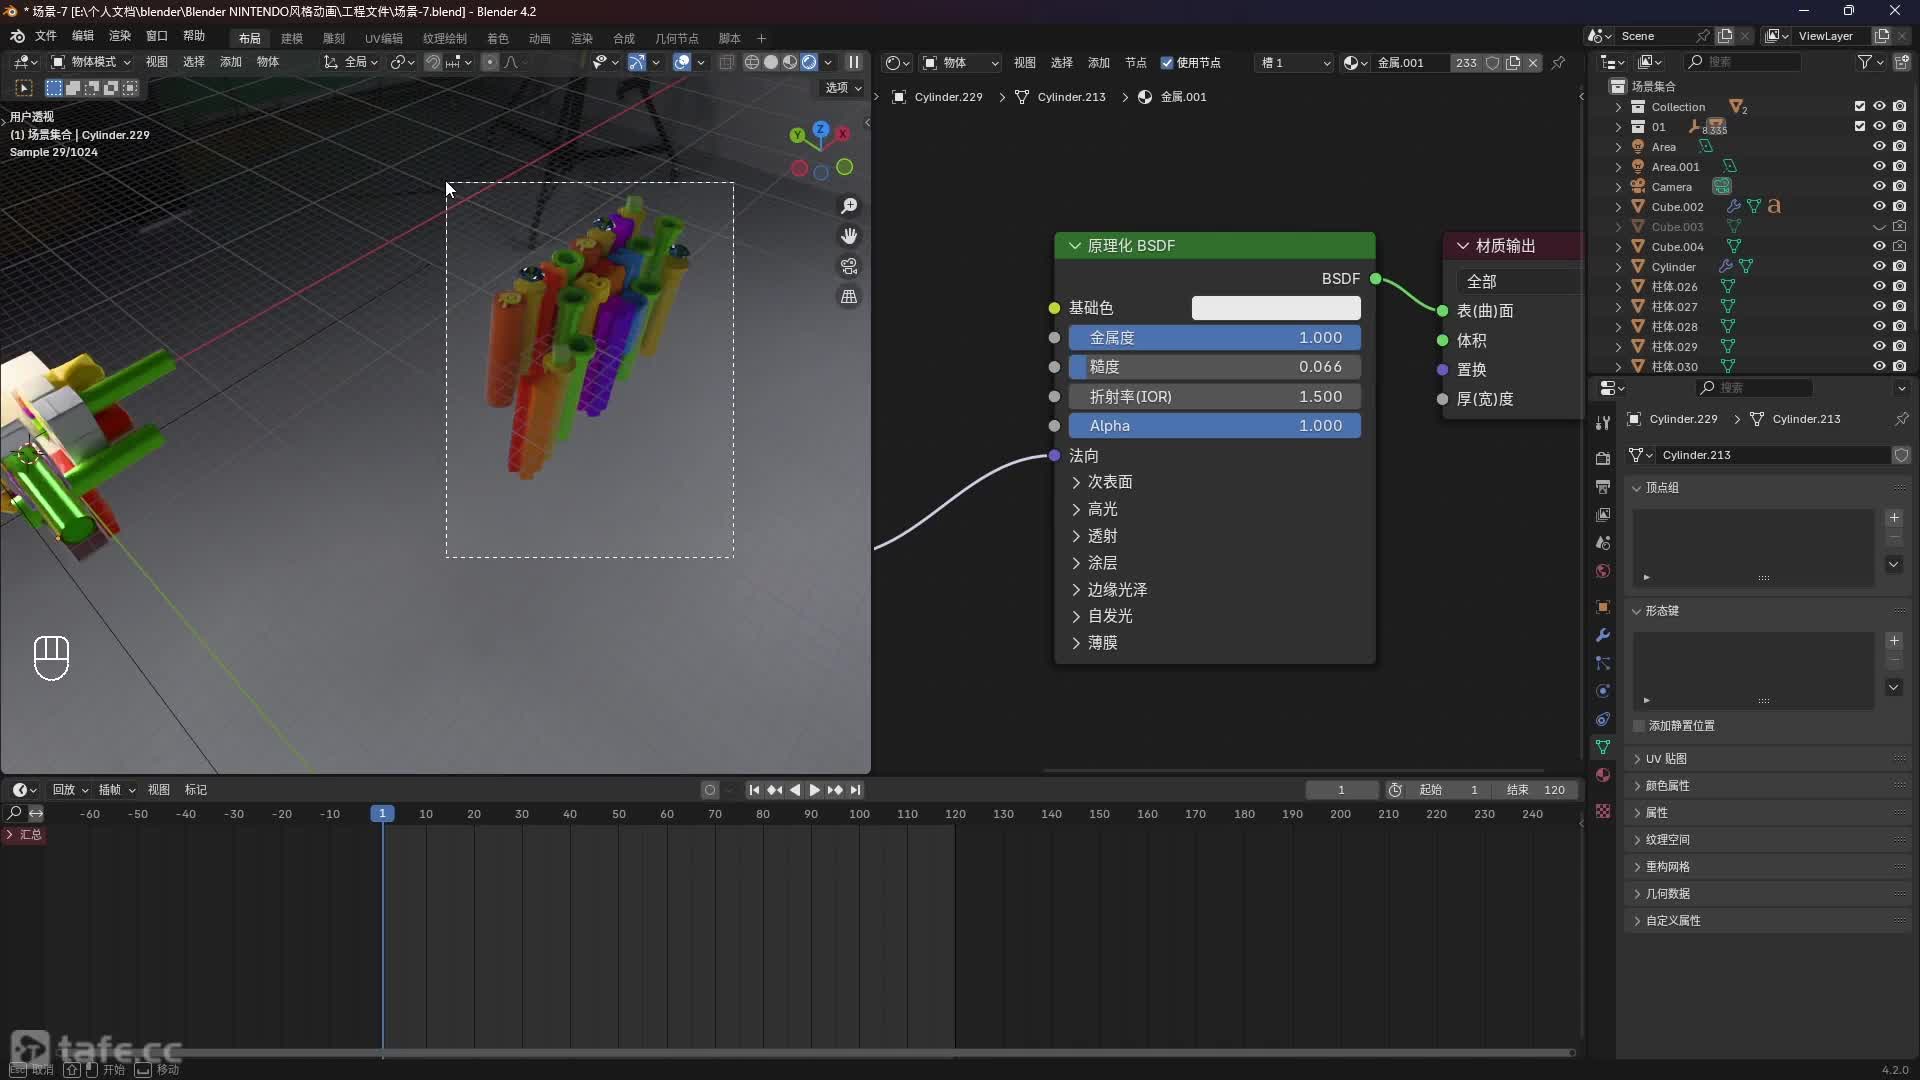Toggle viewport overlays button
Viewport: 1920px width, 1080px height.
pos(682,62)
